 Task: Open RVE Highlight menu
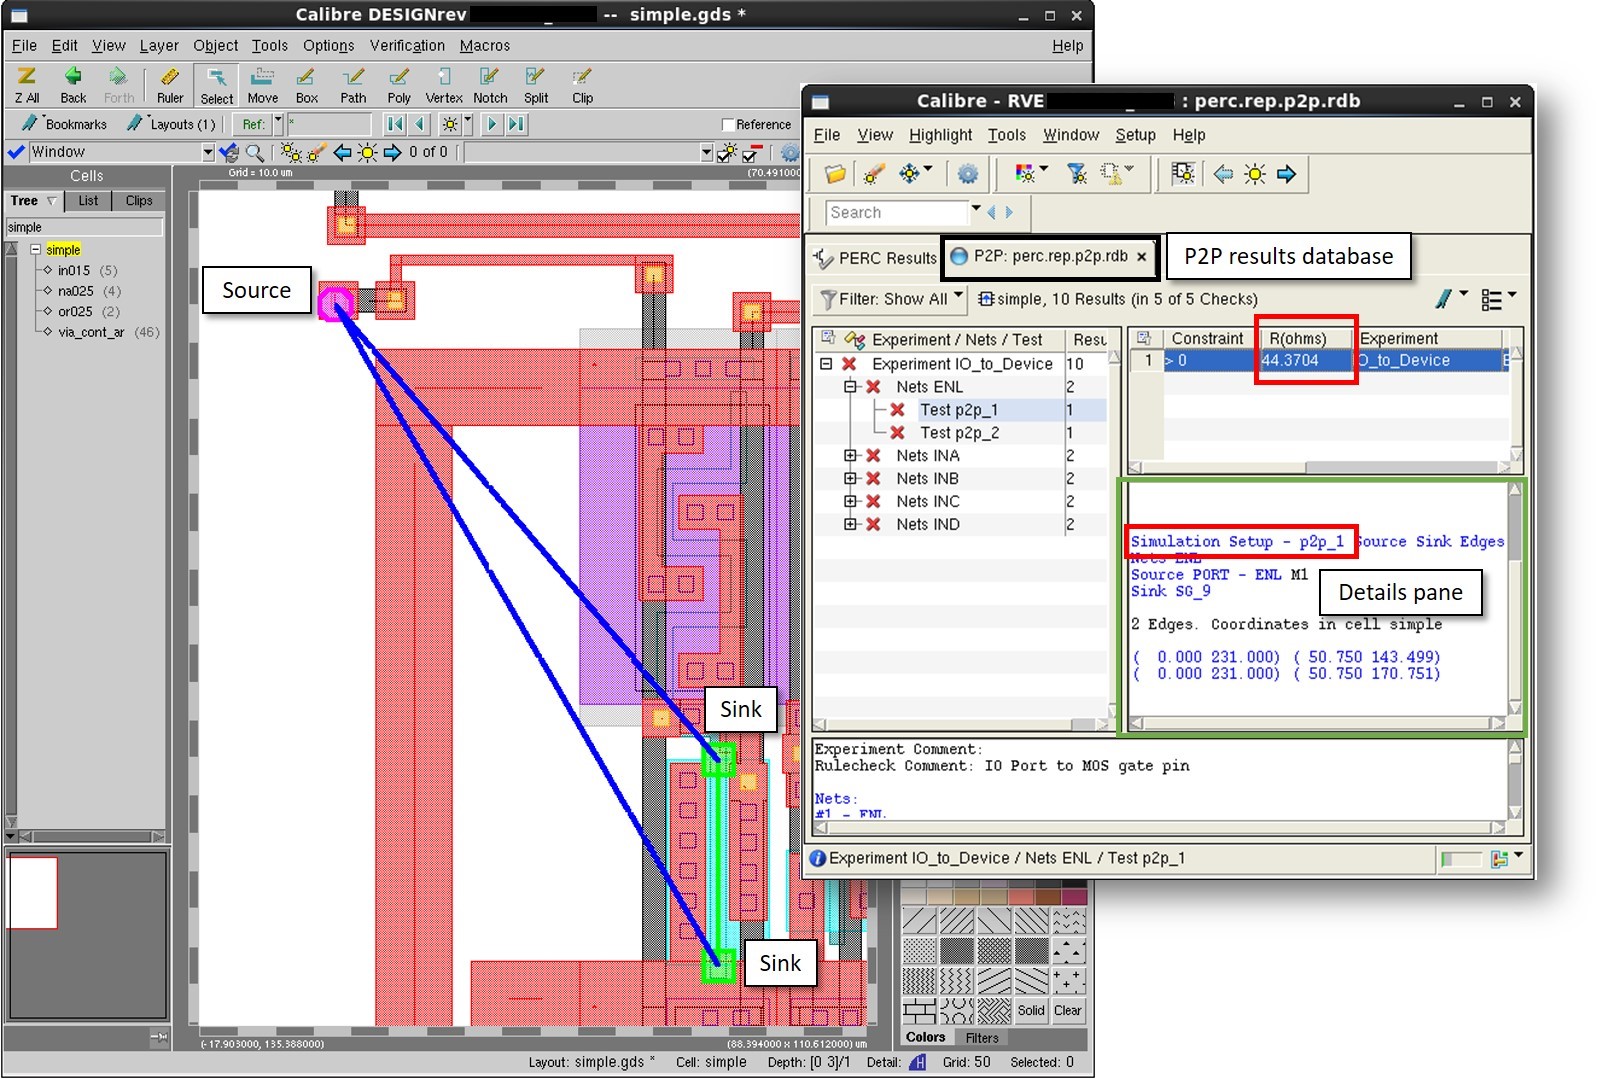point(940,135)
